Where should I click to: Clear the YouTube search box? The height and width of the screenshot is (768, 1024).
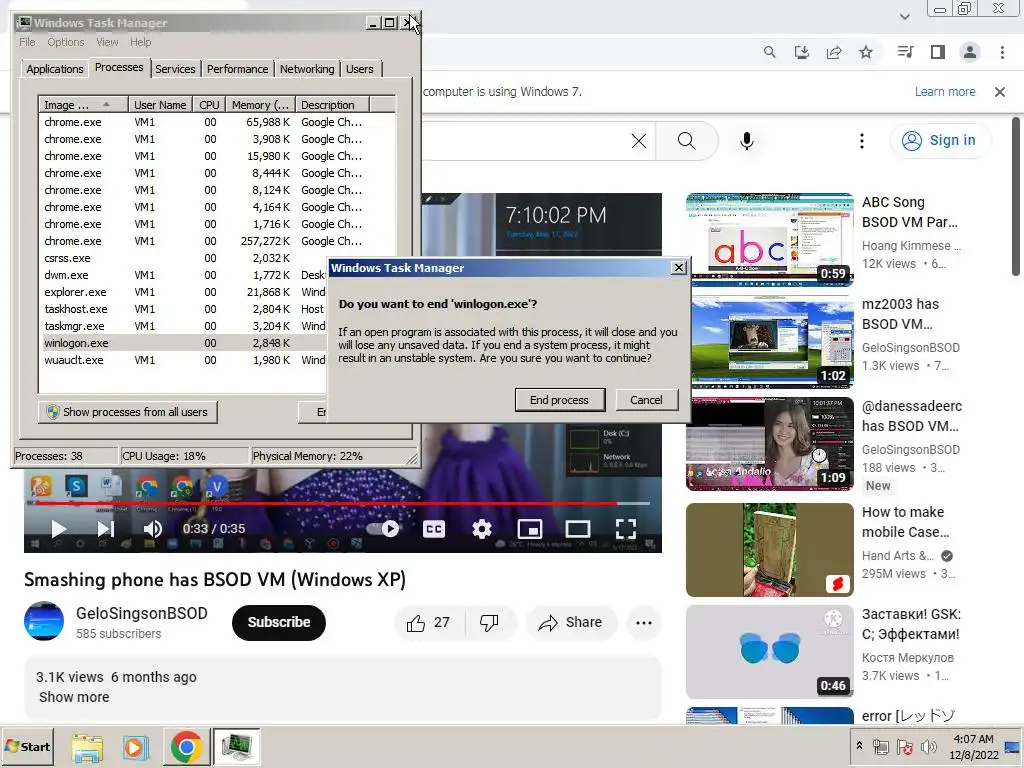[x=639, y=140]
